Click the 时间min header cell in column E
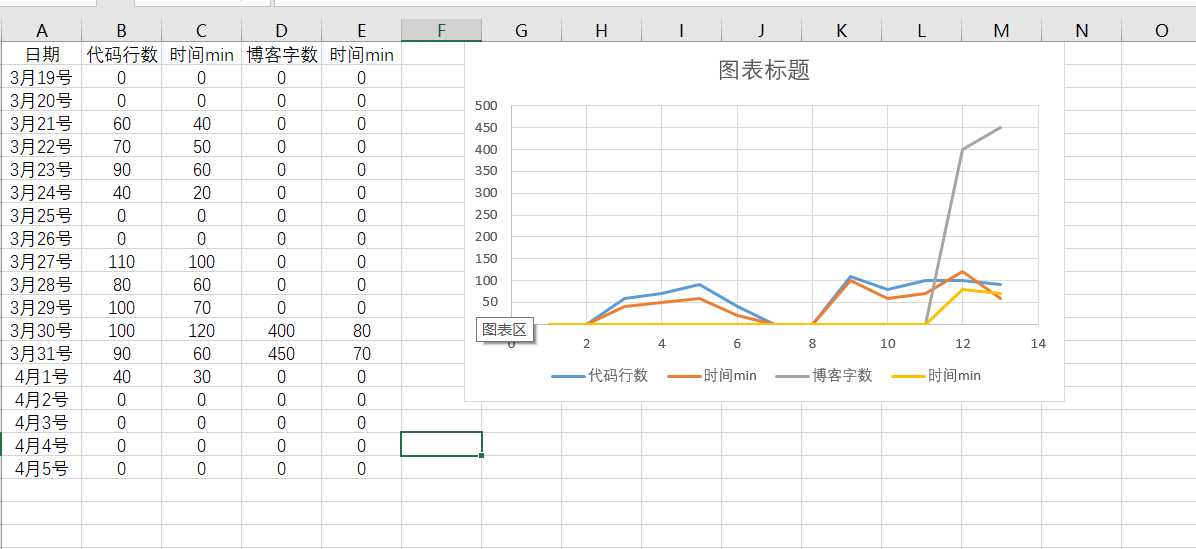 [x=362, y=54]
